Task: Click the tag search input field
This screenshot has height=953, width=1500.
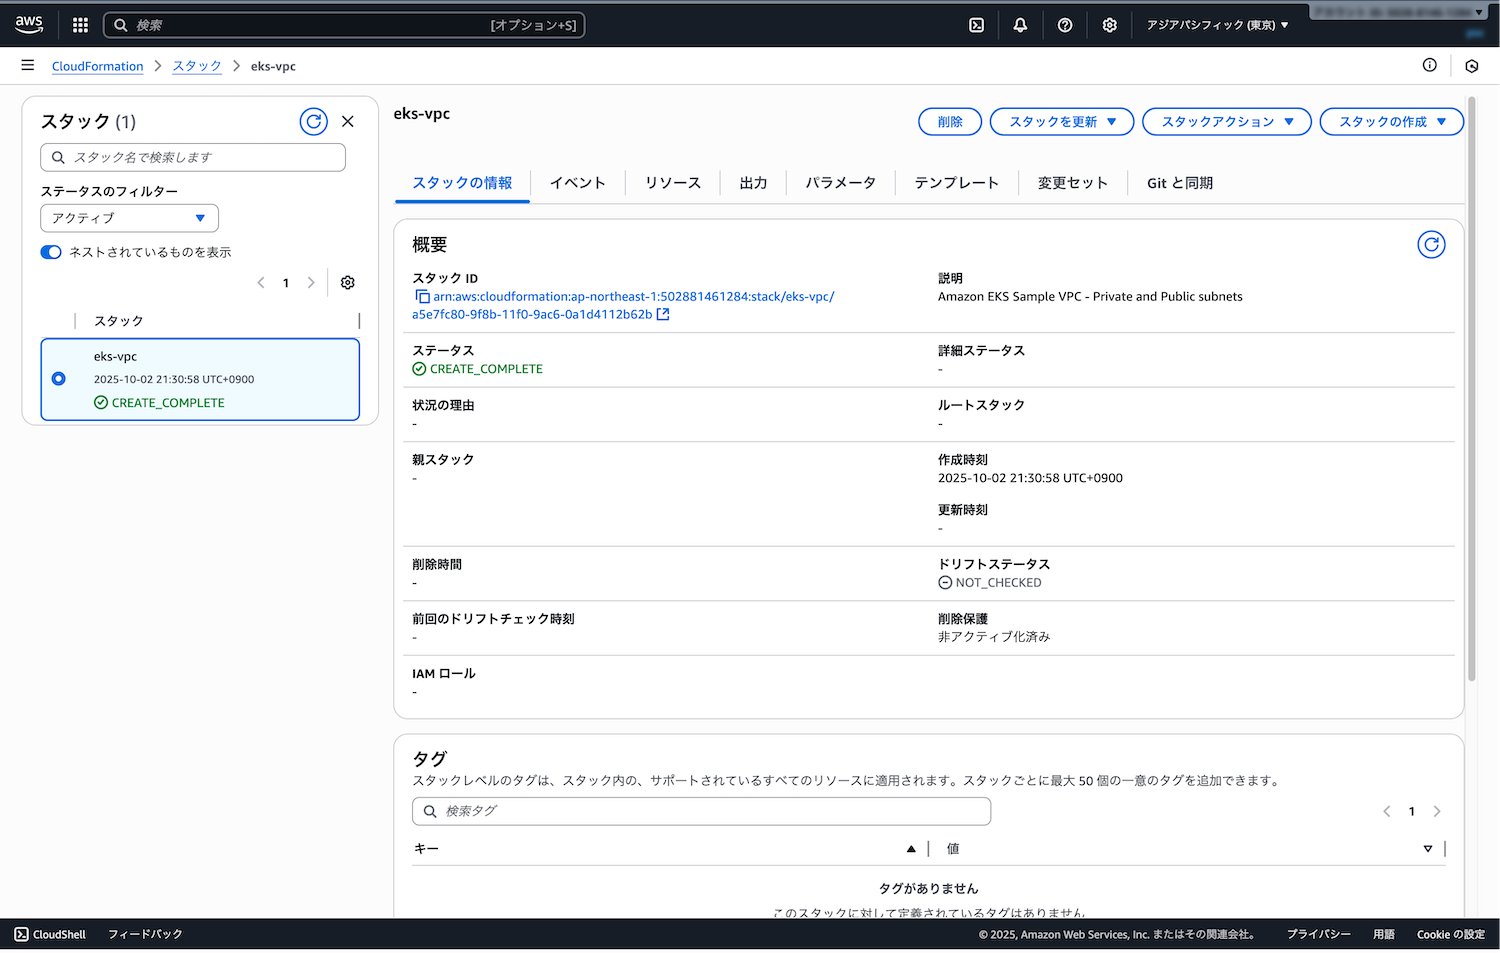Action: [701, 811]
